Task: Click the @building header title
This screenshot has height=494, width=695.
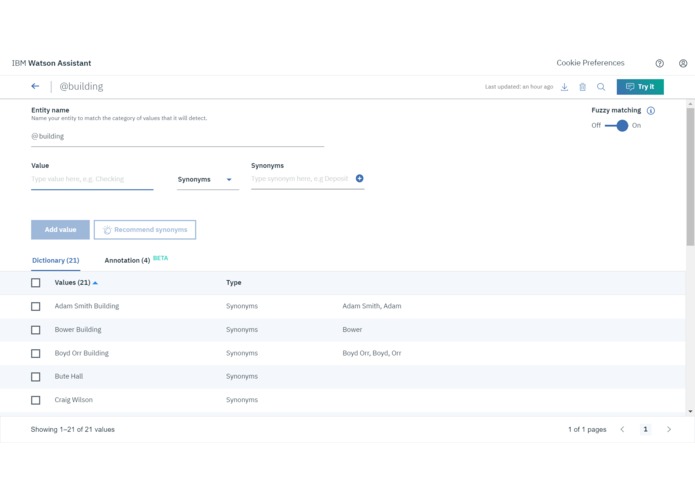Action: tap(81, 86)
